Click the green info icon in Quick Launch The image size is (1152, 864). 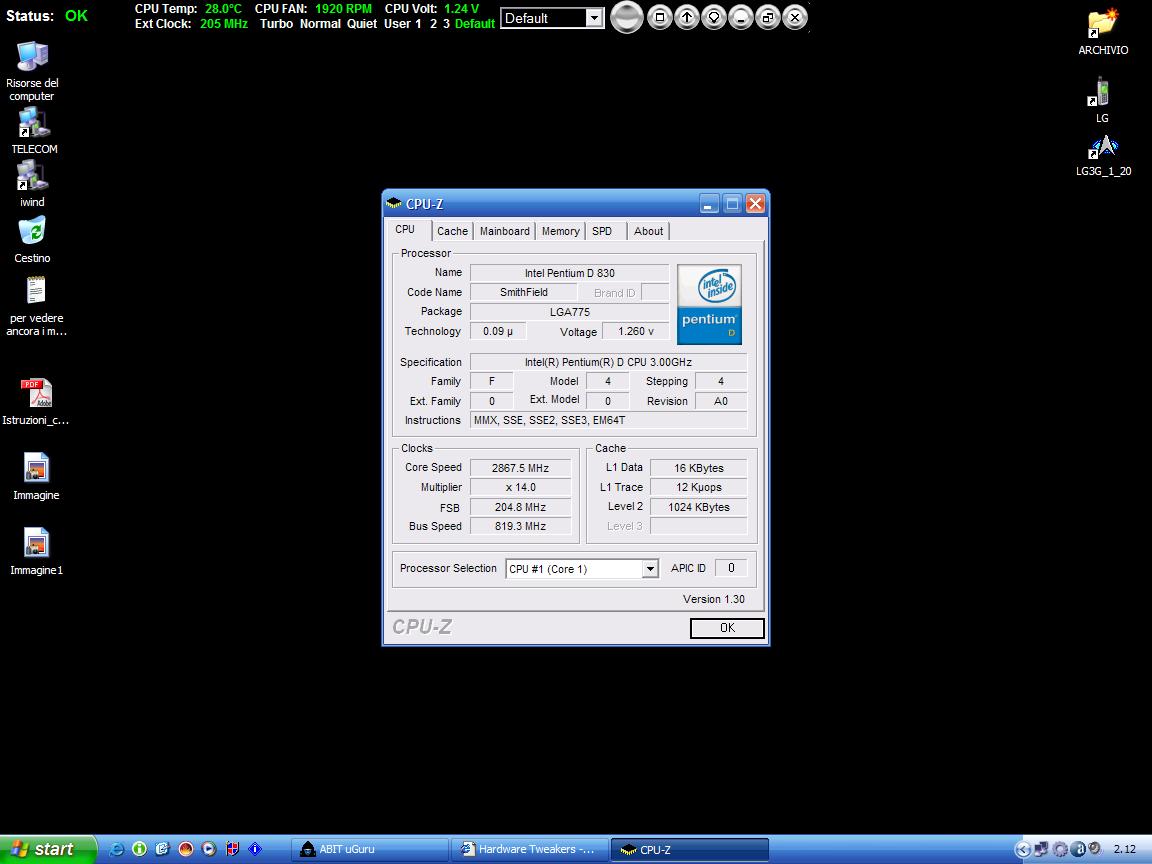(139, 849)
